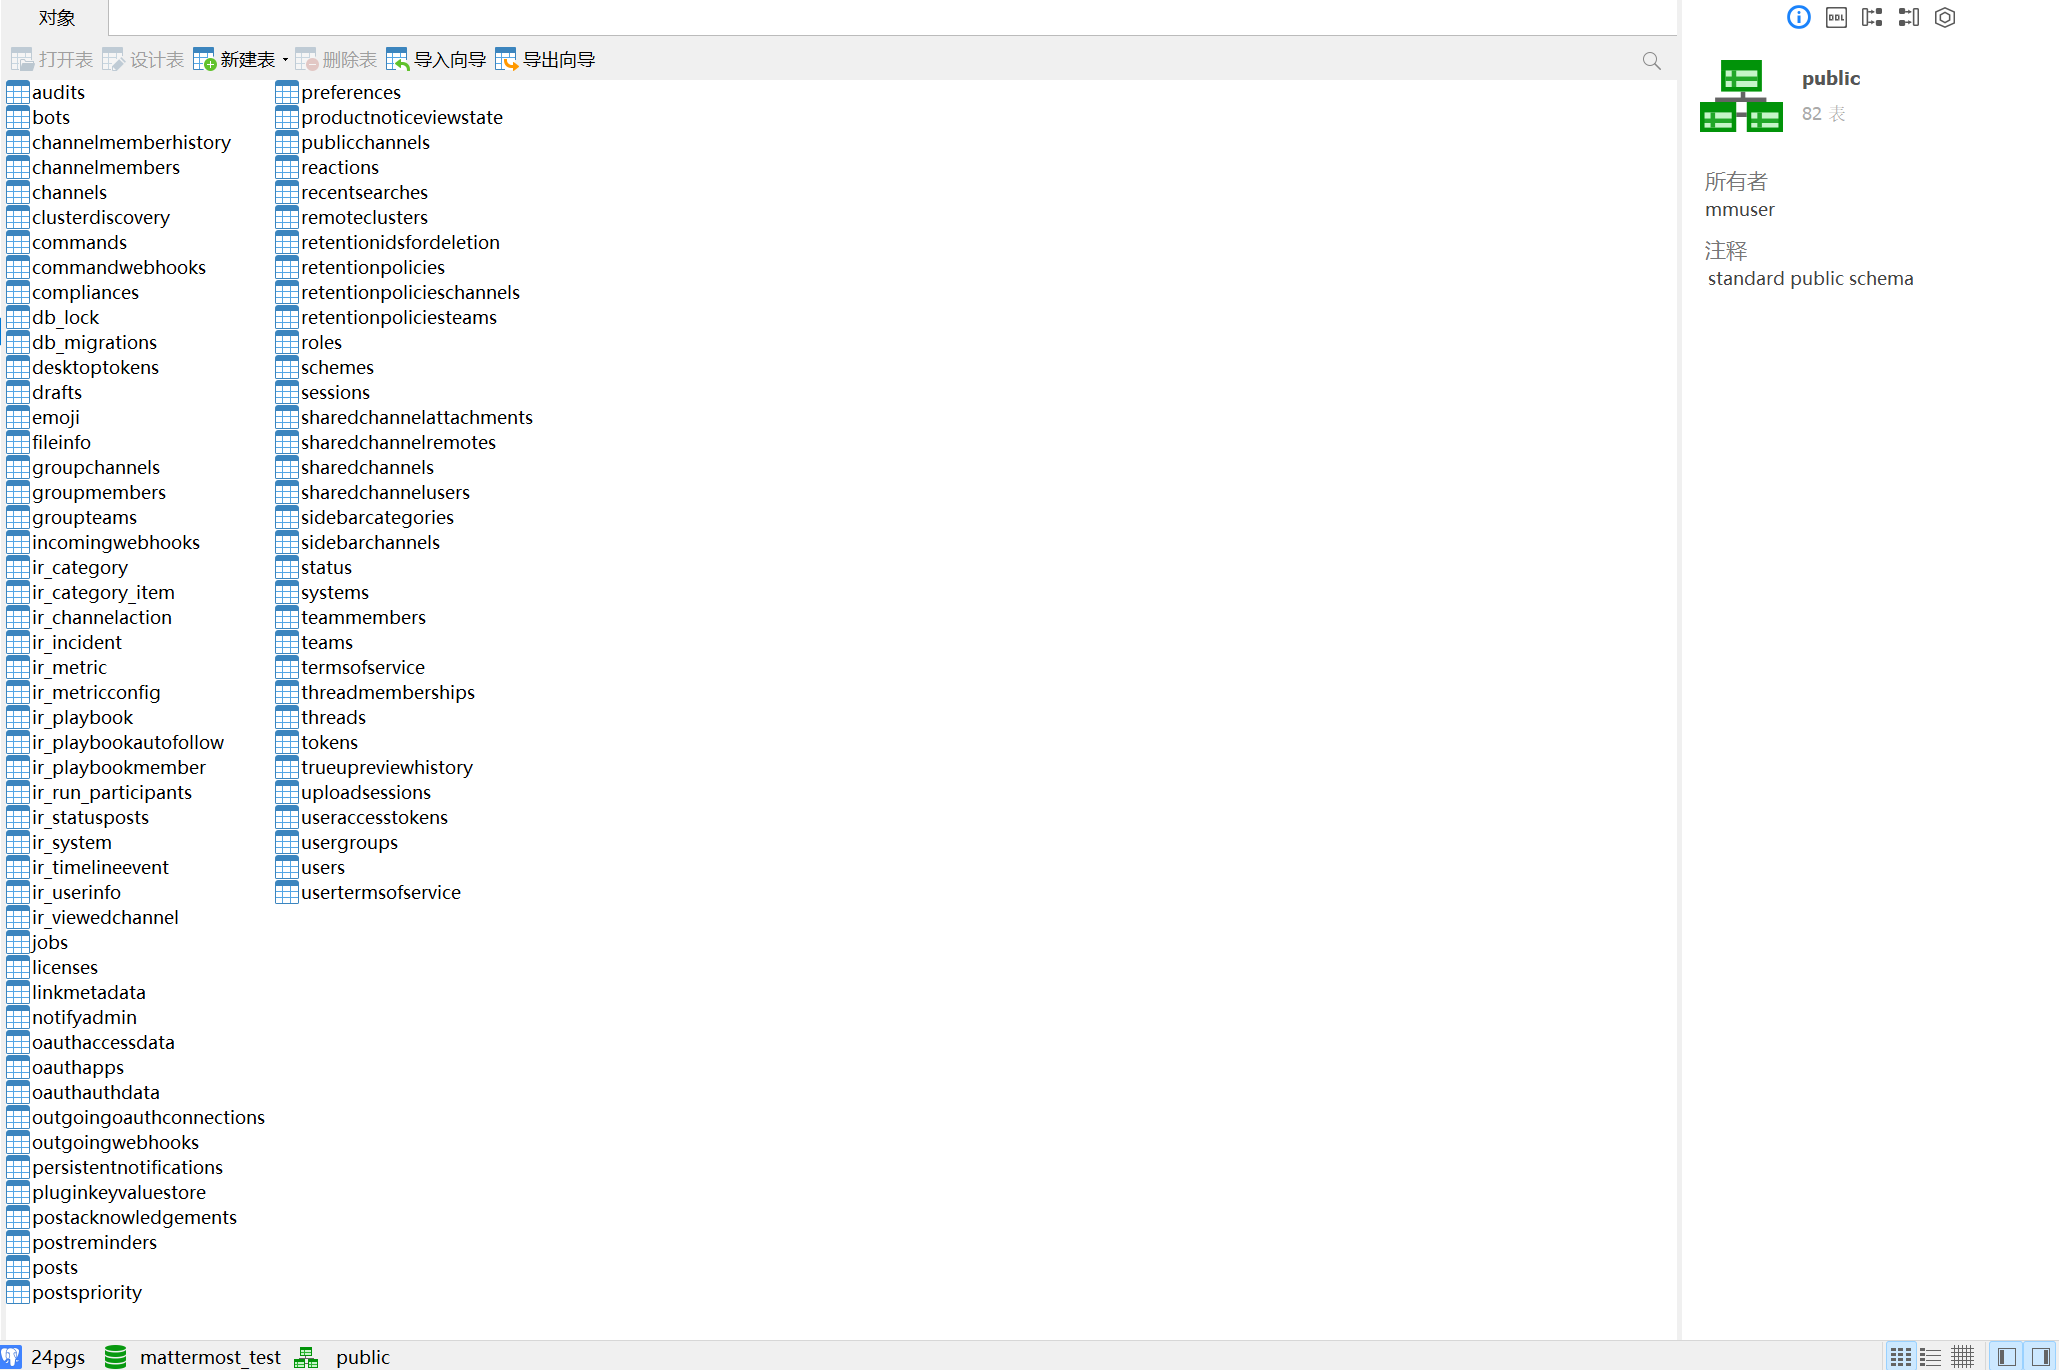
Task: Click the hexagon icon in the info pane header
Action: 1944,17
